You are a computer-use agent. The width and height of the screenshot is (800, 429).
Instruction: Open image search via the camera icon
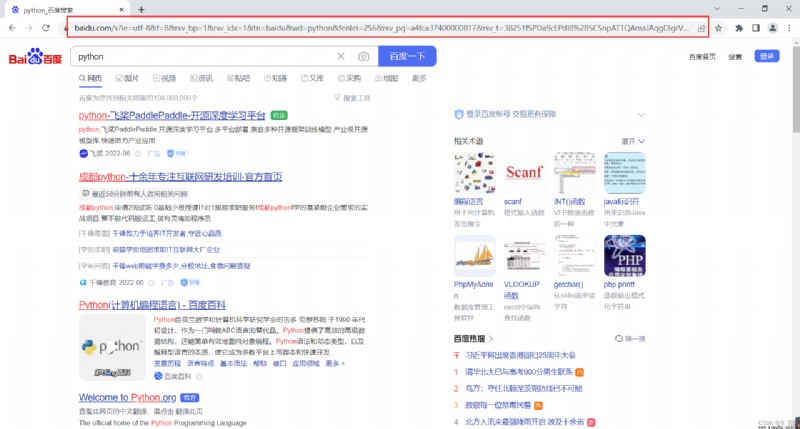coord(363,56)
